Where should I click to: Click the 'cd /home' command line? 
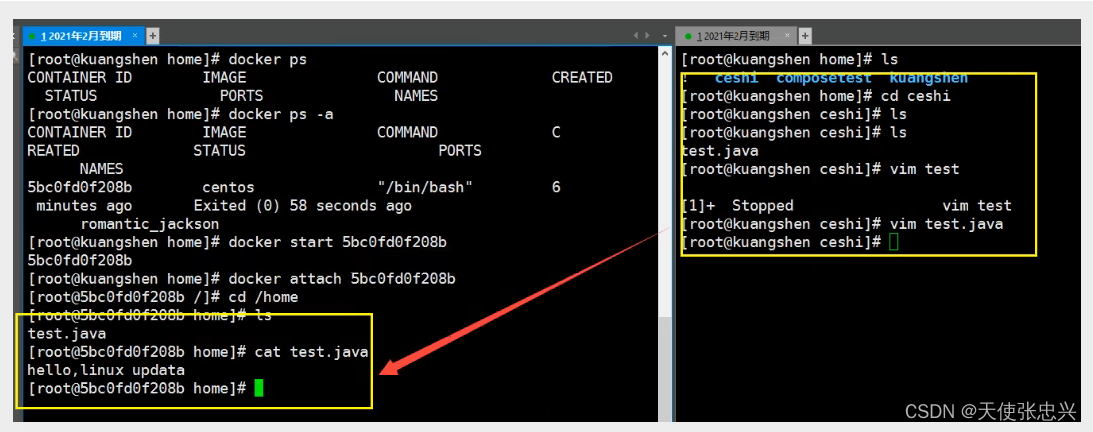[162, 298]
